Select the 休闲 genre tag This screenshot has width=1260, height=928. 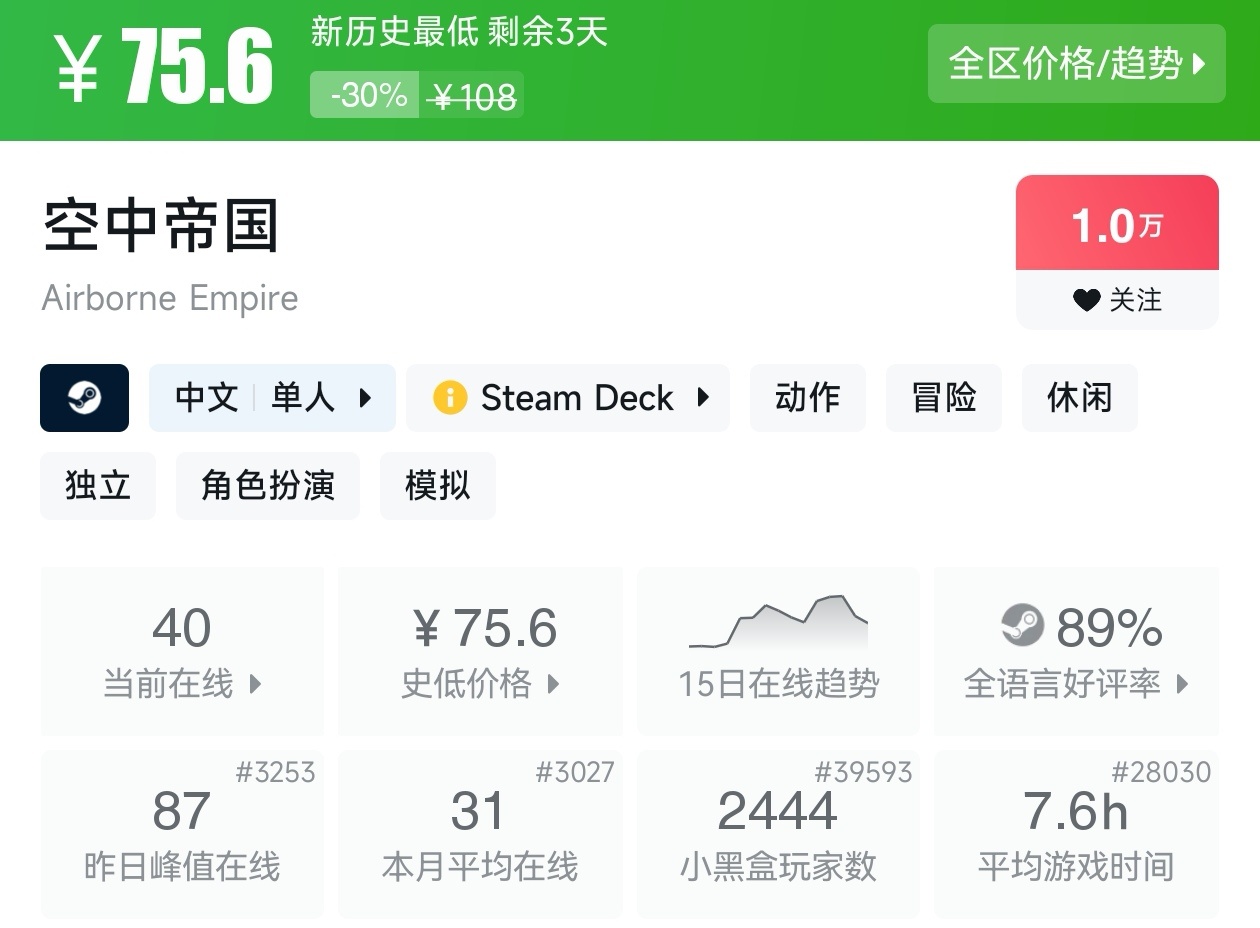tap(1079, 398)
